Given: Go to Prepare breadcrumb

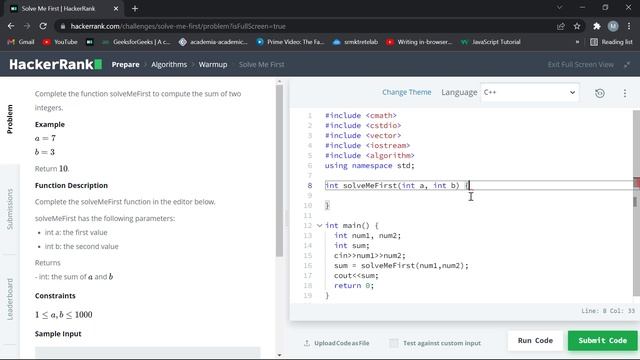Looking at the screenshot, I should [125, 64].
